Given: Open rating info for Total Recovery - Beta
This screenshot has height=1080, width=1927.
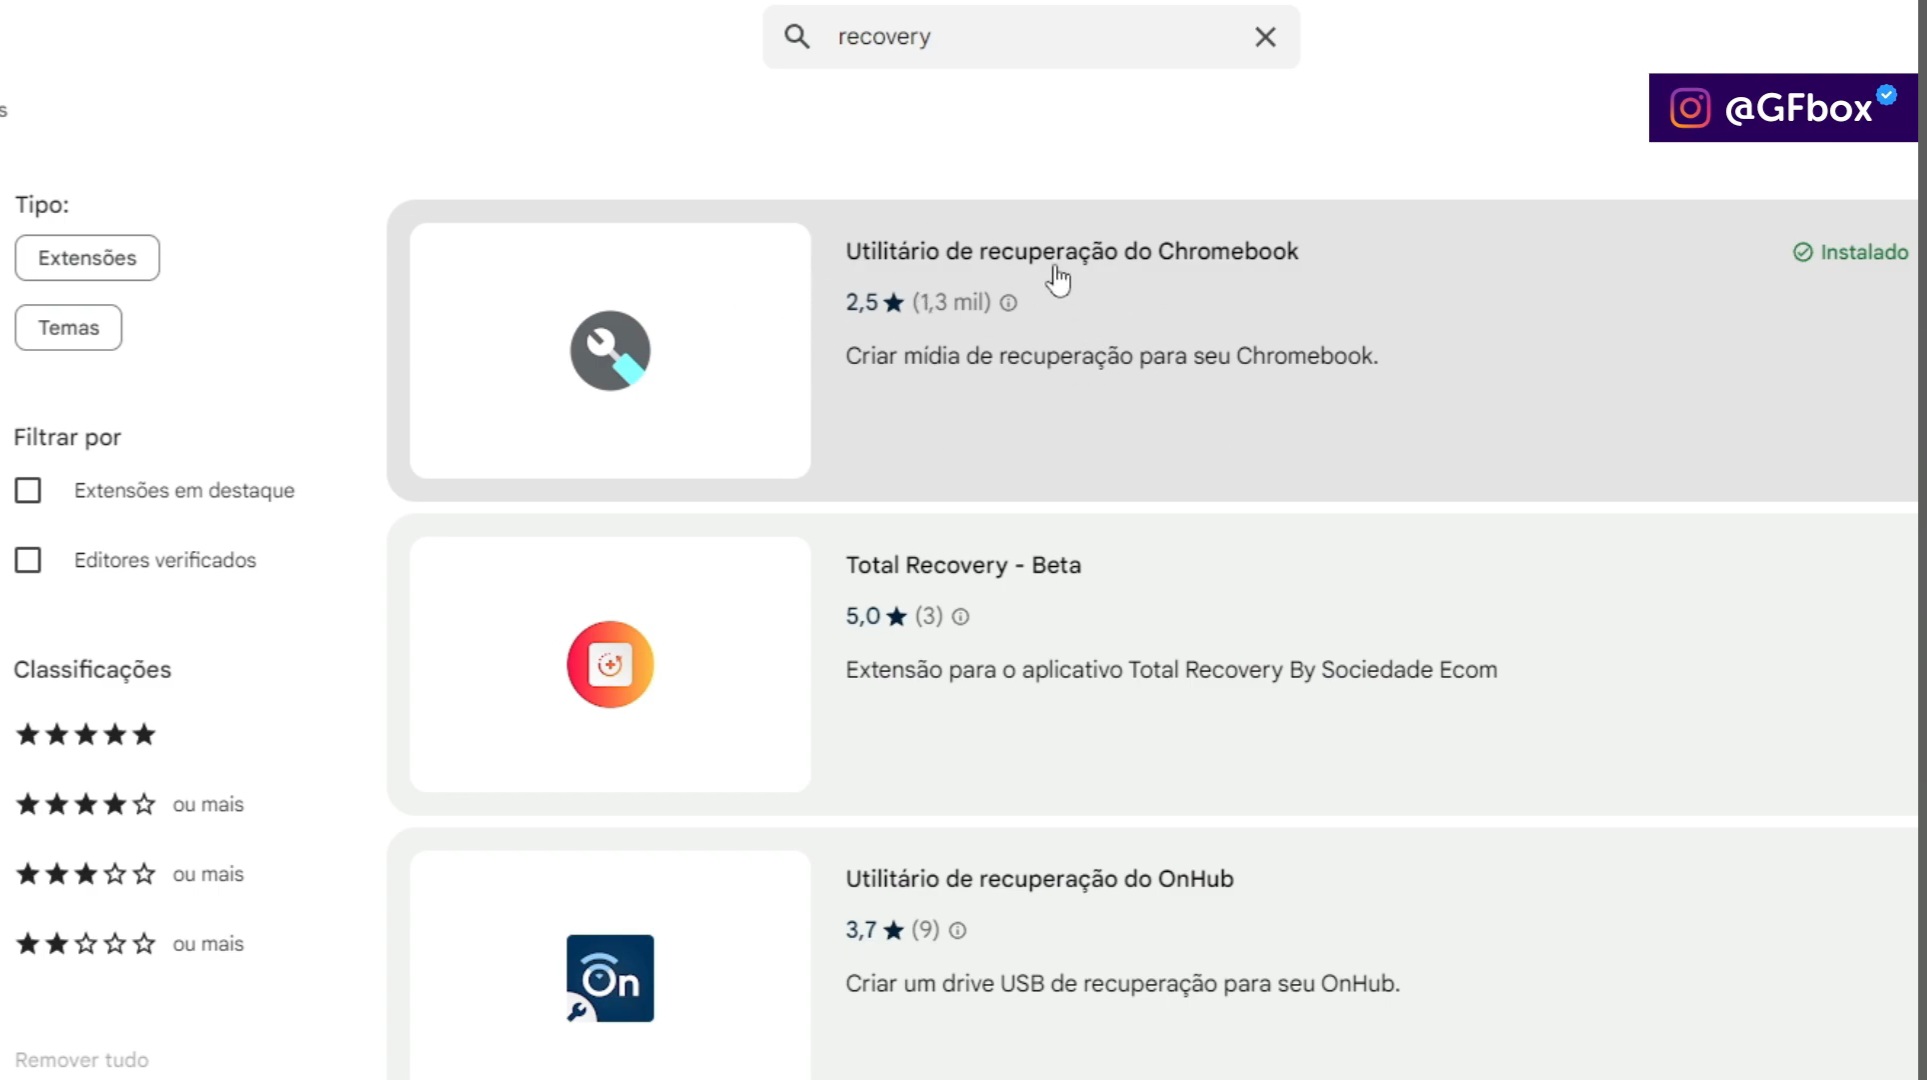Looking at the screenshot, I should (x=959, y=617).
